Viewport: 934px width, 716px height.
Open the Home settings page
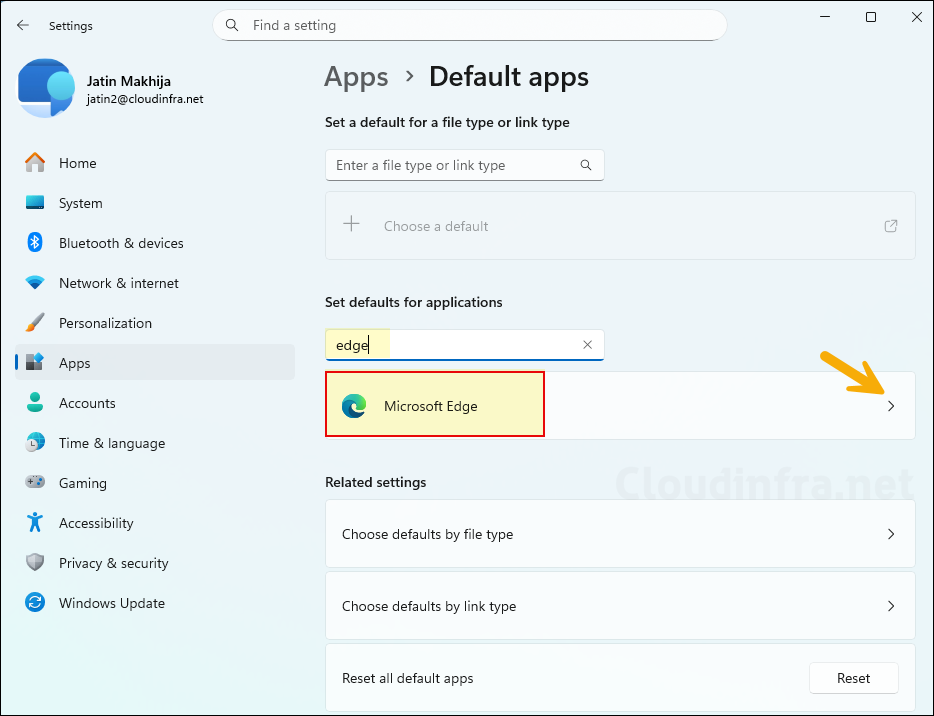coord(77,163)
